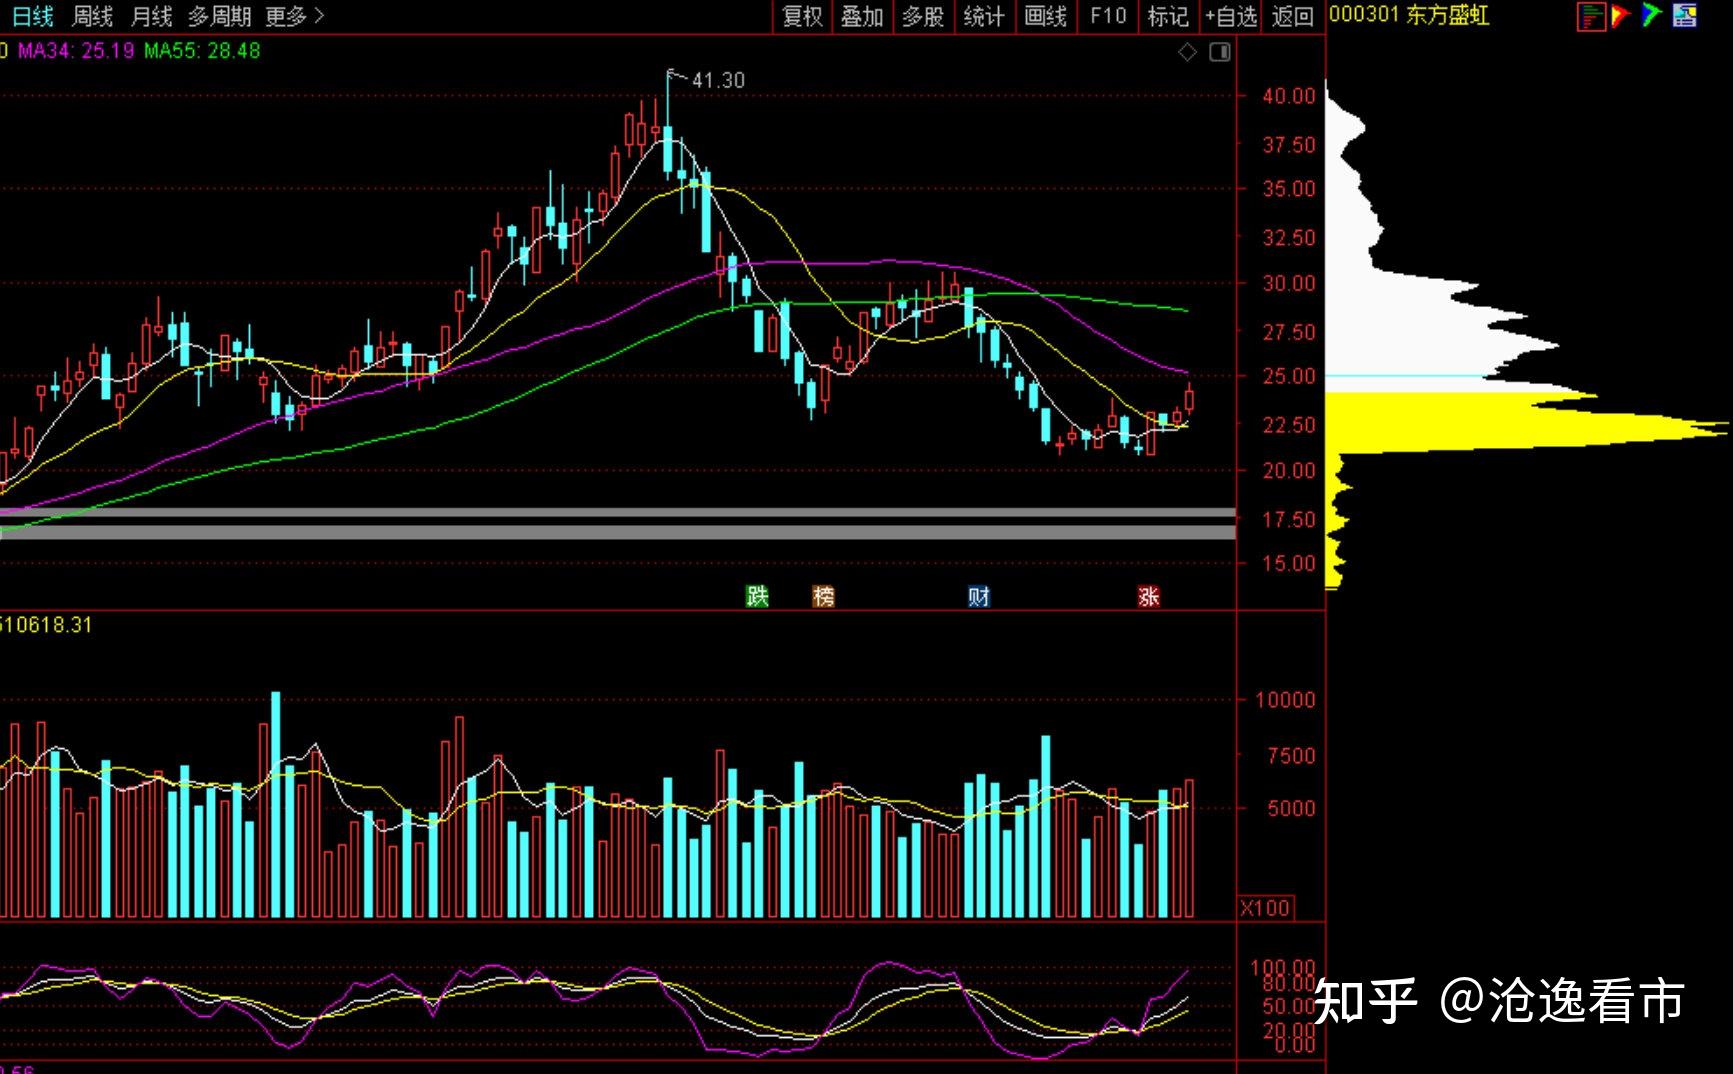Image resolution: width=1733 pixels, height=1074 pixels.
Task: Click the orange 榜 event marker
Action: [x=823, y=597]
